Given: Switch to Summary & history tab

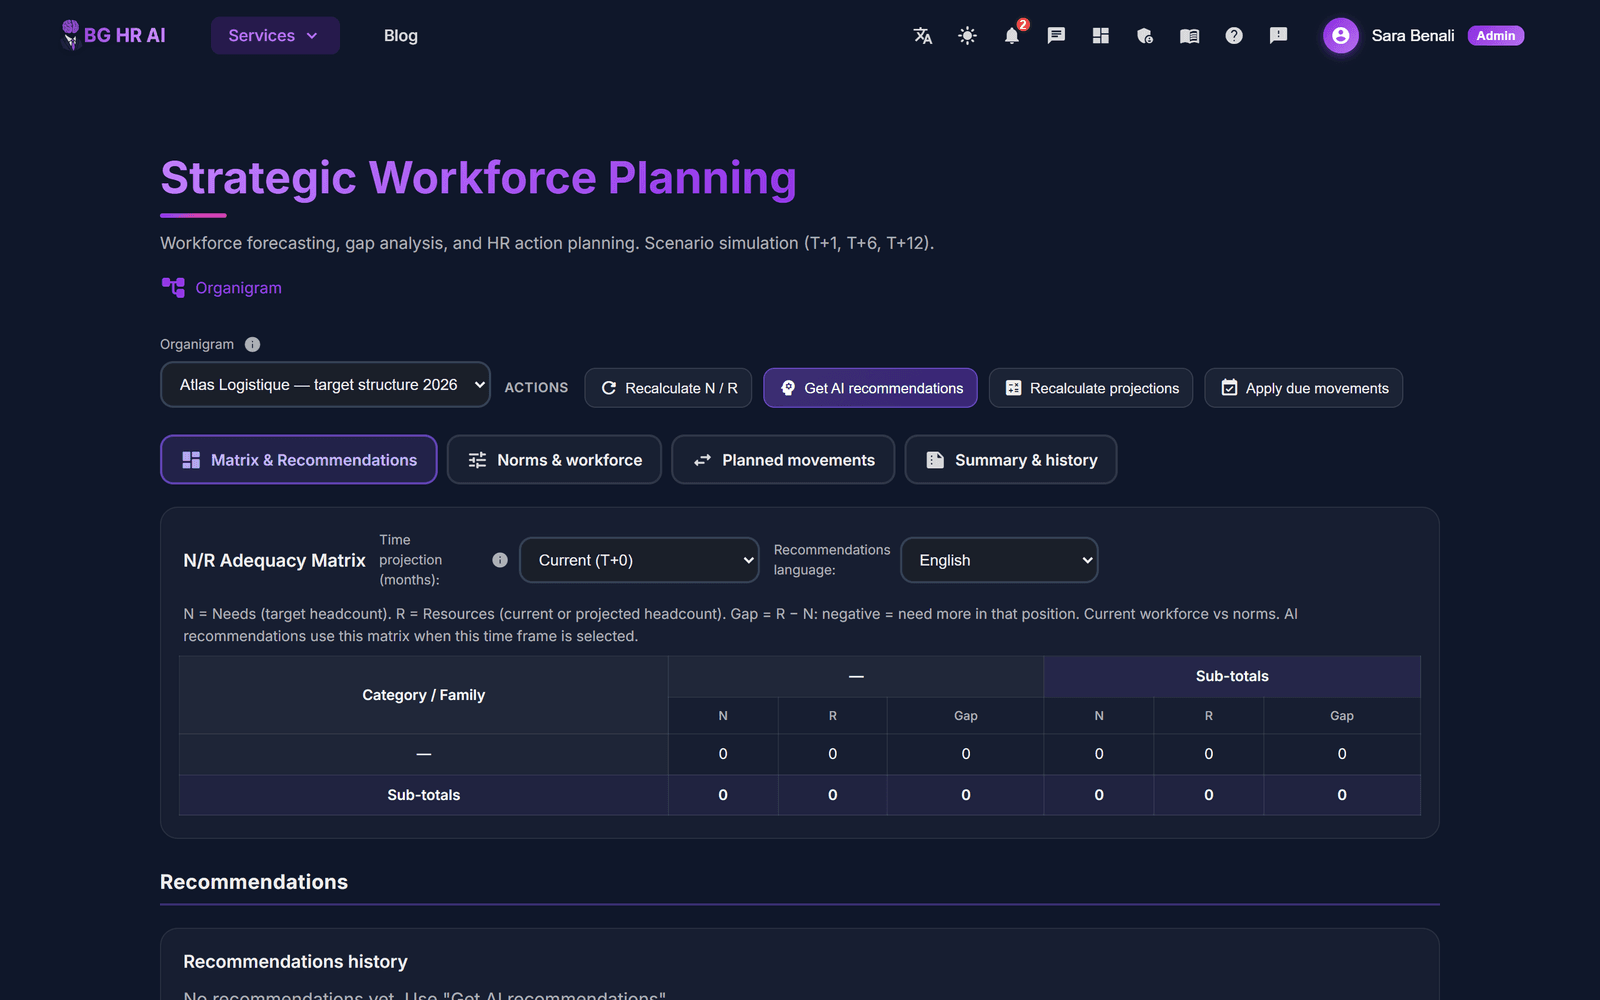Looking at the screenshot, I should pyautogui.click(x=1011, y=460).
